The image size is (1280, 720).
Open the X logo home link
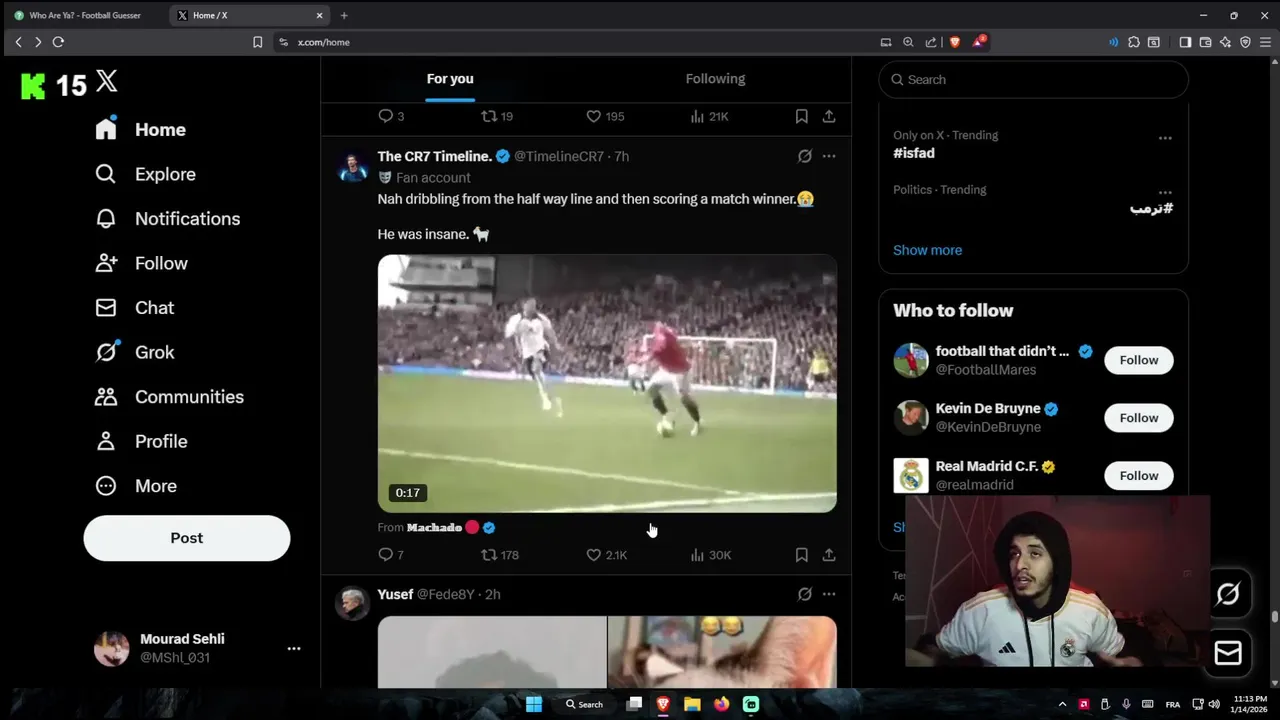click(x=107, y=83)
